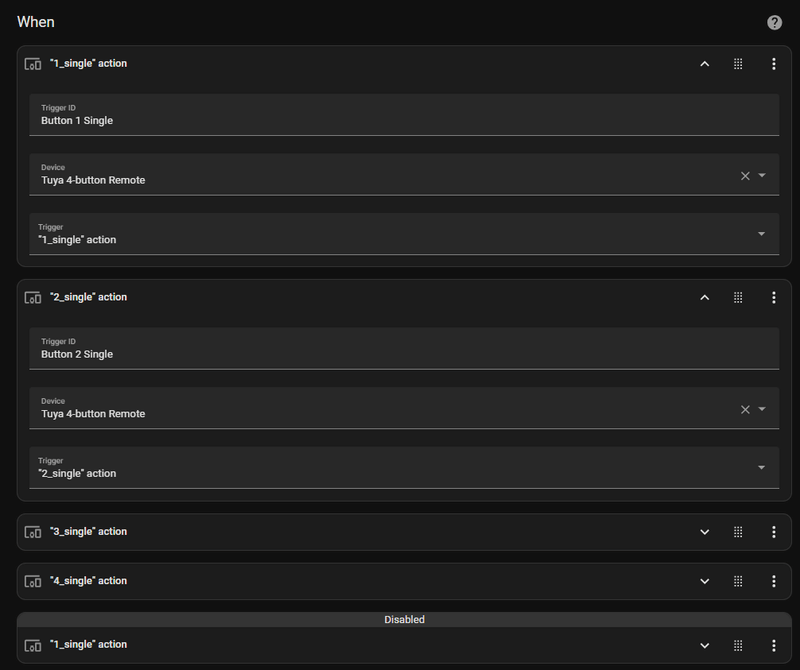Open the help icon beside When
This screenshot has width=800, height=670.
pos(774,22)
